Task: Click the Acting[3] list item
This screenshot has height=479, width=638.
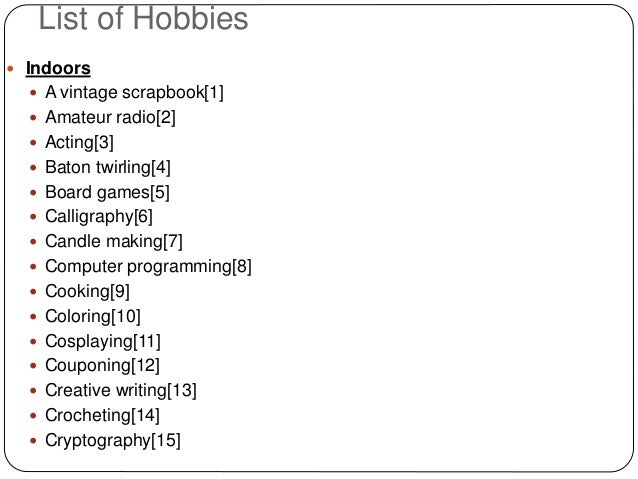Action: coord(79,142)
